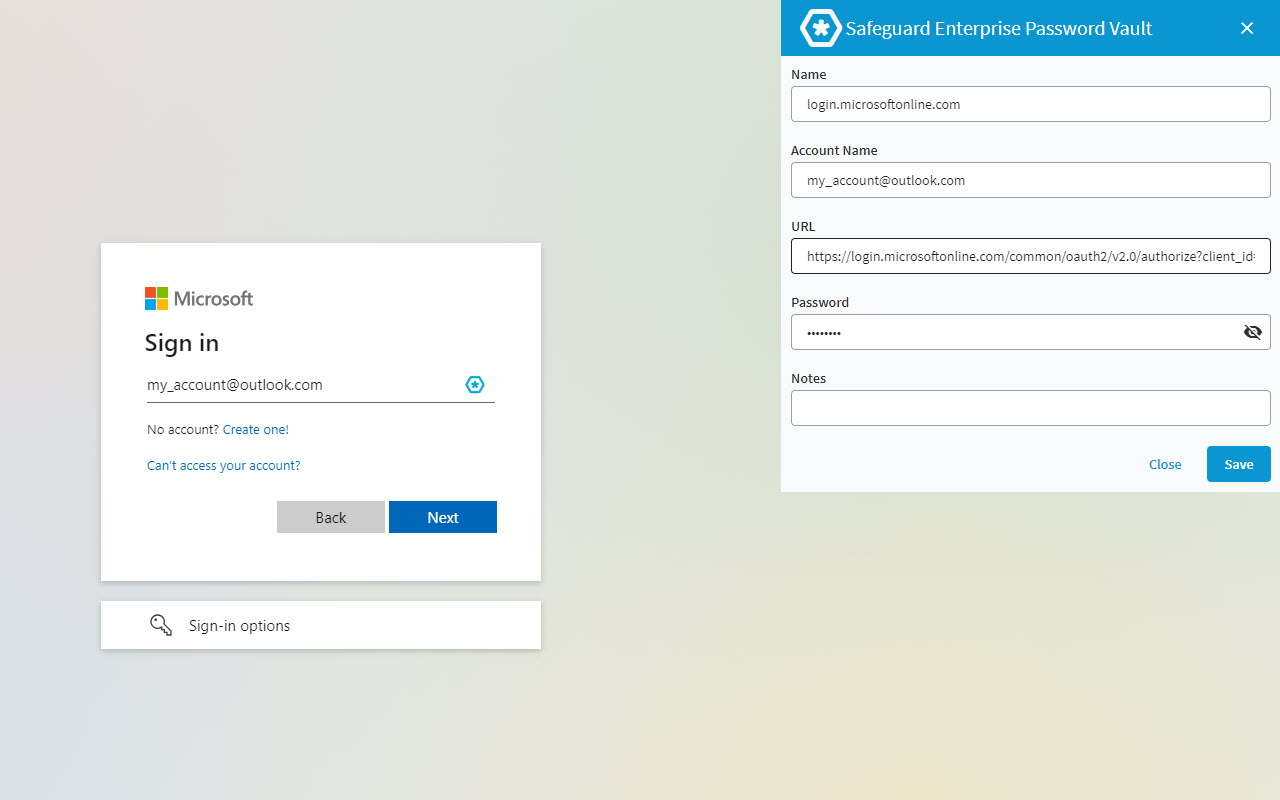Focus the Account Name input field
The width and height of the screenshot is (1280, 800).
click(x=1031, y=180)
